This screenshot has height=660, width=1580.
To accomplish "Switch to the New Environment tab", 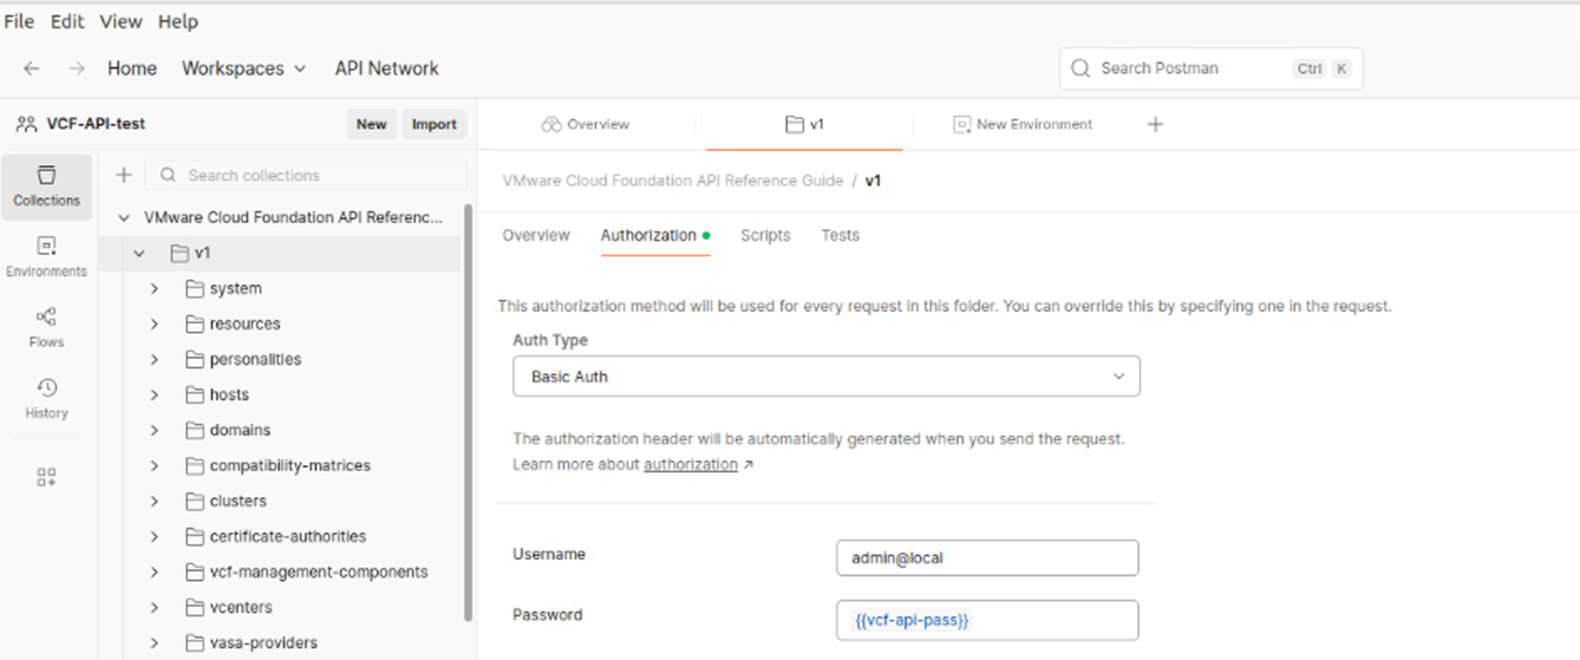I will pyautogui.click(x=1023, y=124).
